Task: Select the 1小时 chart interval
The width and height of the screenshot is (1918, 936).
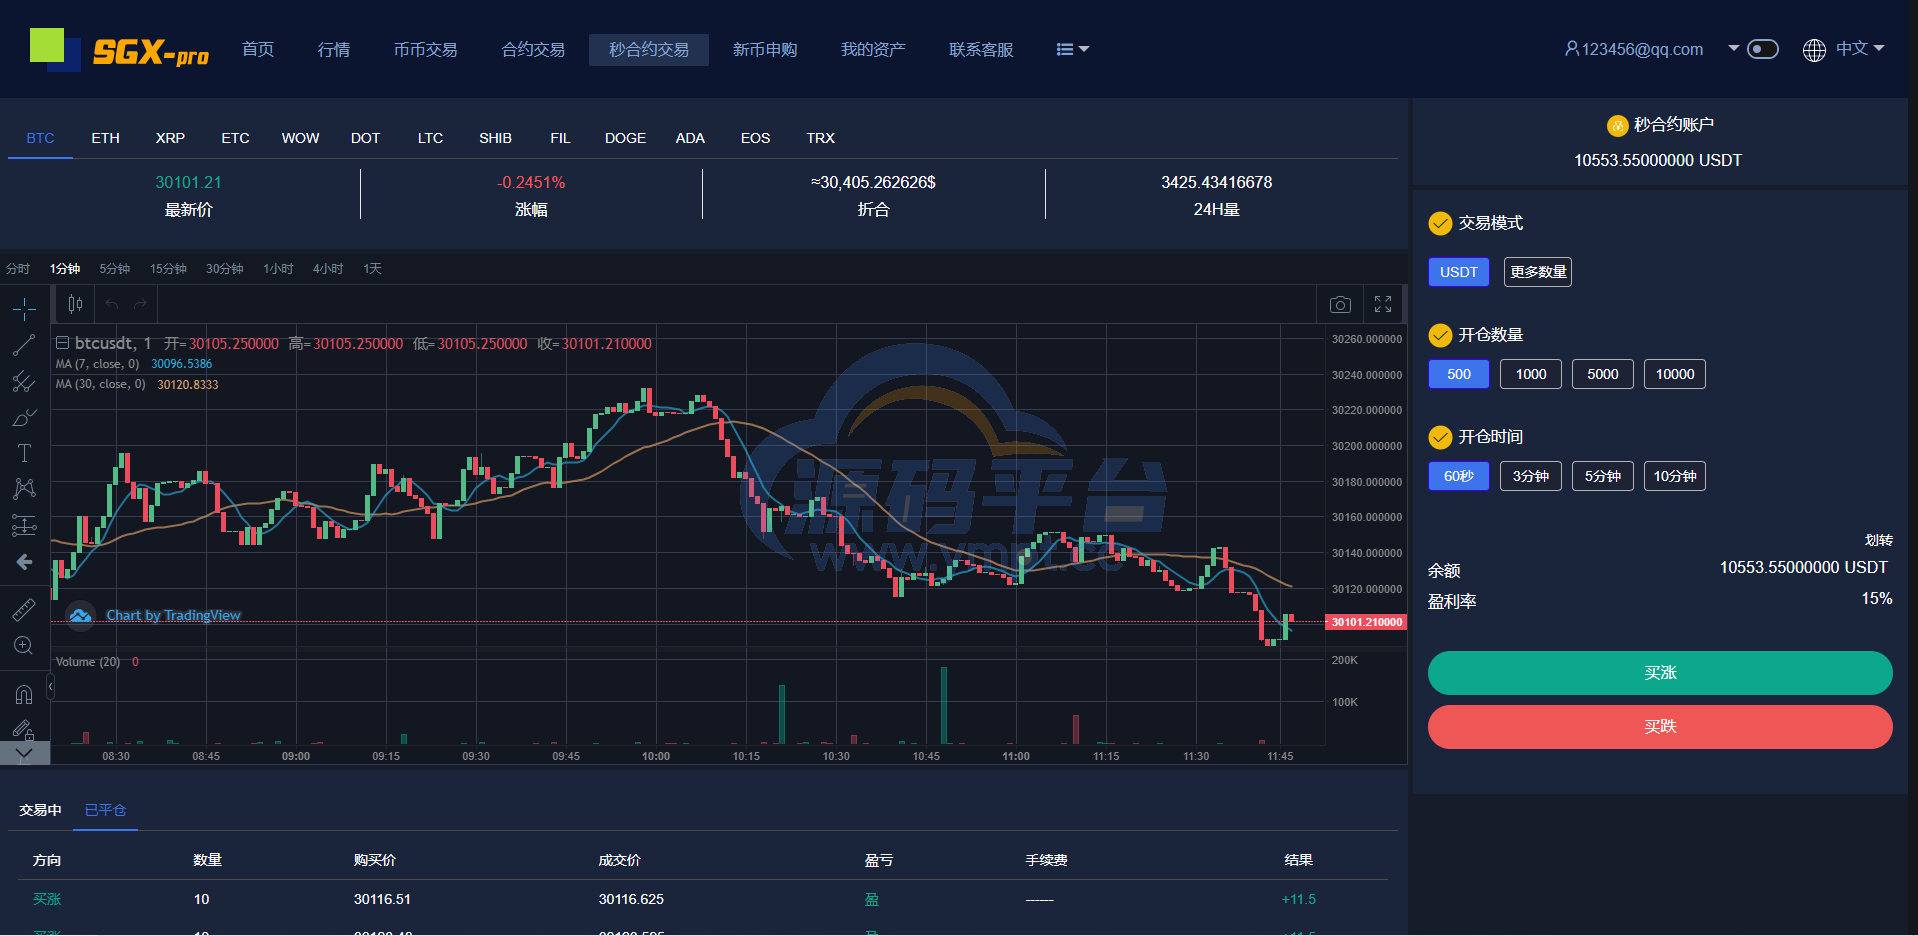Action: 278,269
